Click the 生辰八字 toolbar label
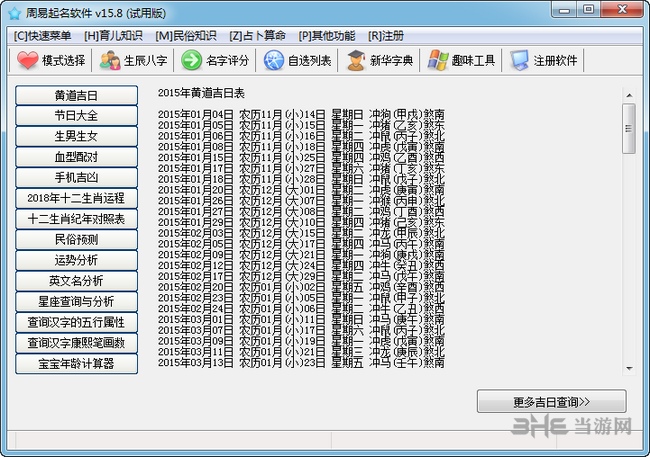 (146, 61)
